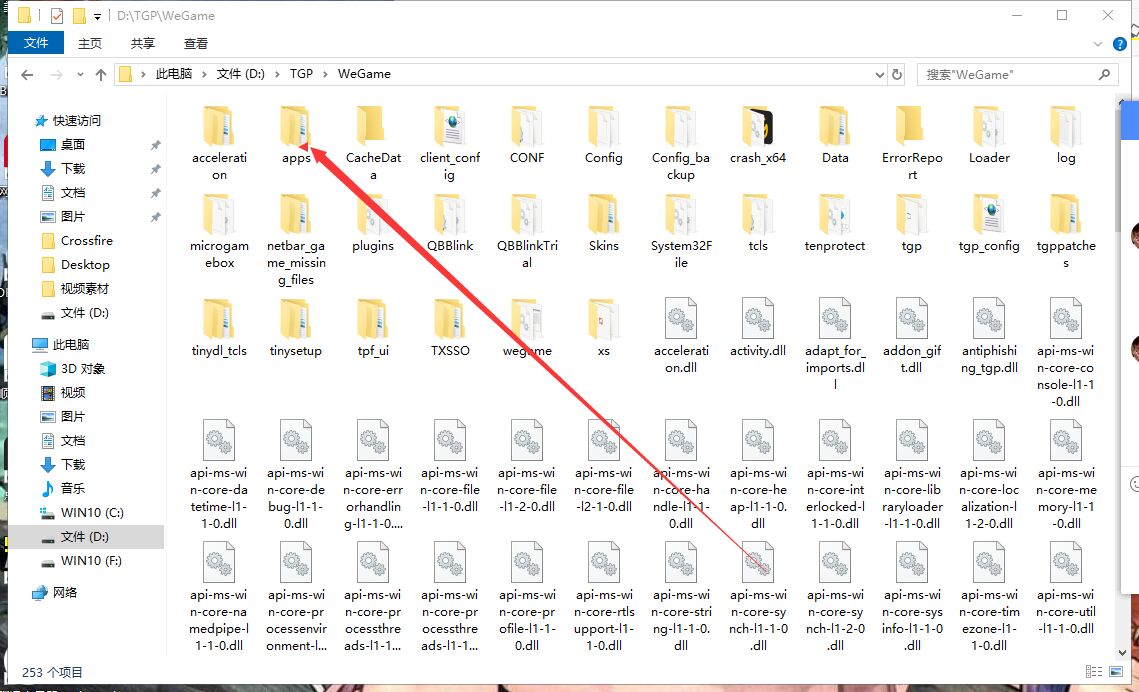Go back to previous folder

tap(28, 74)
